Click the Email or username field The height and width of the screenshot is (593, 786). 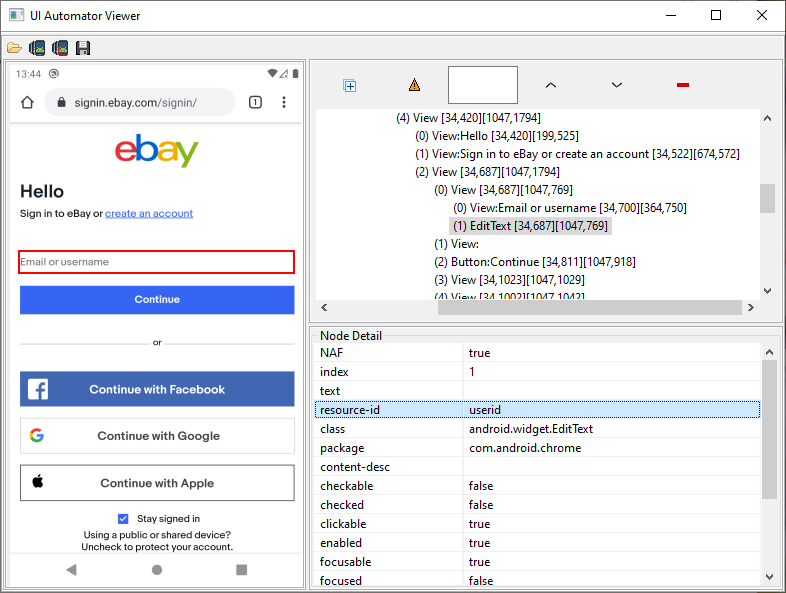click(x=156, y=262)
